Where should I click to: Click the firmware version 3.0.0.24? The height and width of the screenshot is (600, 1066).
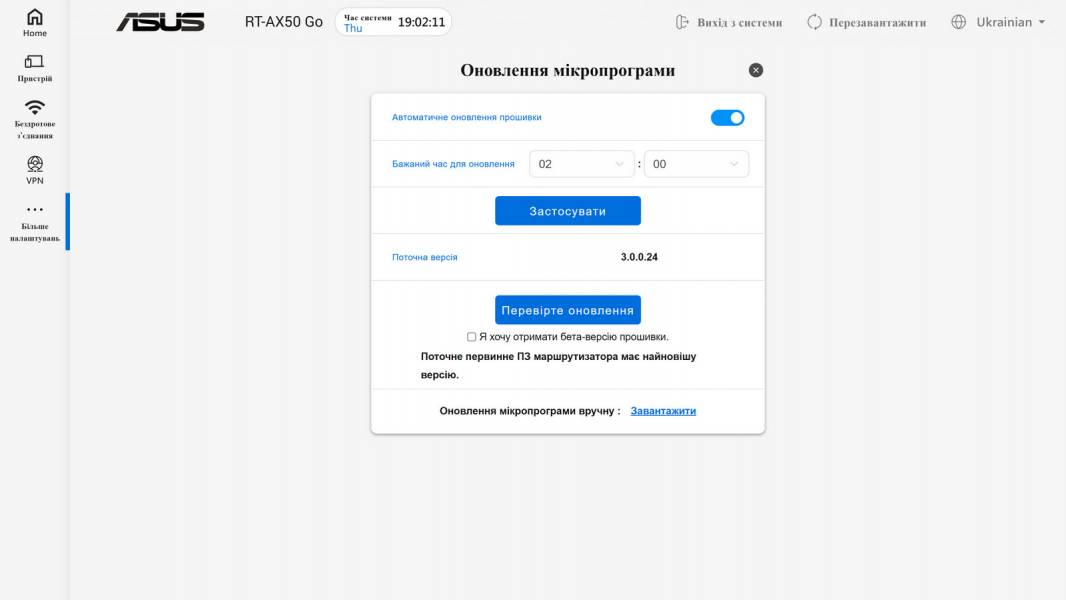[x=639, y=257]
